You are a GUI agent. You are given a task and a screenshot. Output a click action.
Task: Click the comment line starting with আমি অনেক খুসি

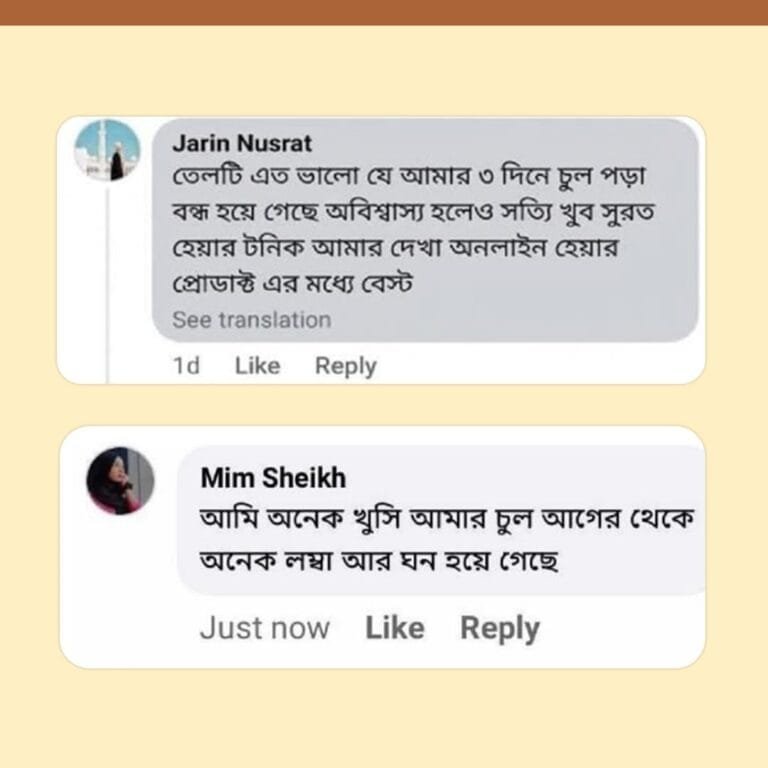(x=447, y=520)
